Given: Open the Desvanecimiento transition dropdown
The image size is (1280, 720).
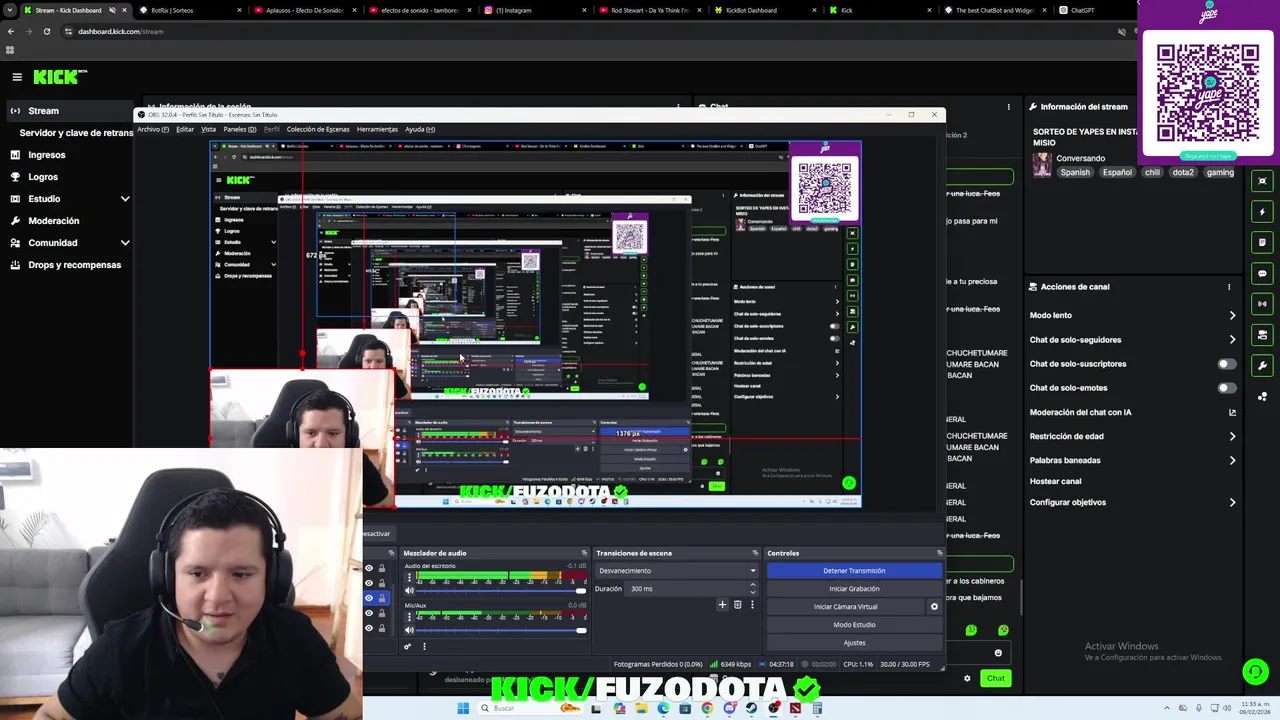Looking at the screenshot, I should 676,571.
